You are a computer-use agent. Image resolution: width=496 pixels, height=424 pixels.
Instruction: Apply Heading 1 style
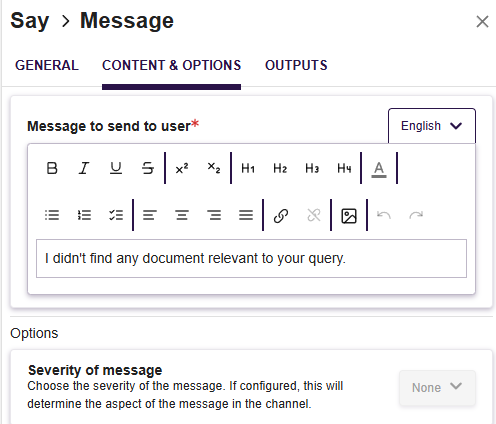click(248, 168)
